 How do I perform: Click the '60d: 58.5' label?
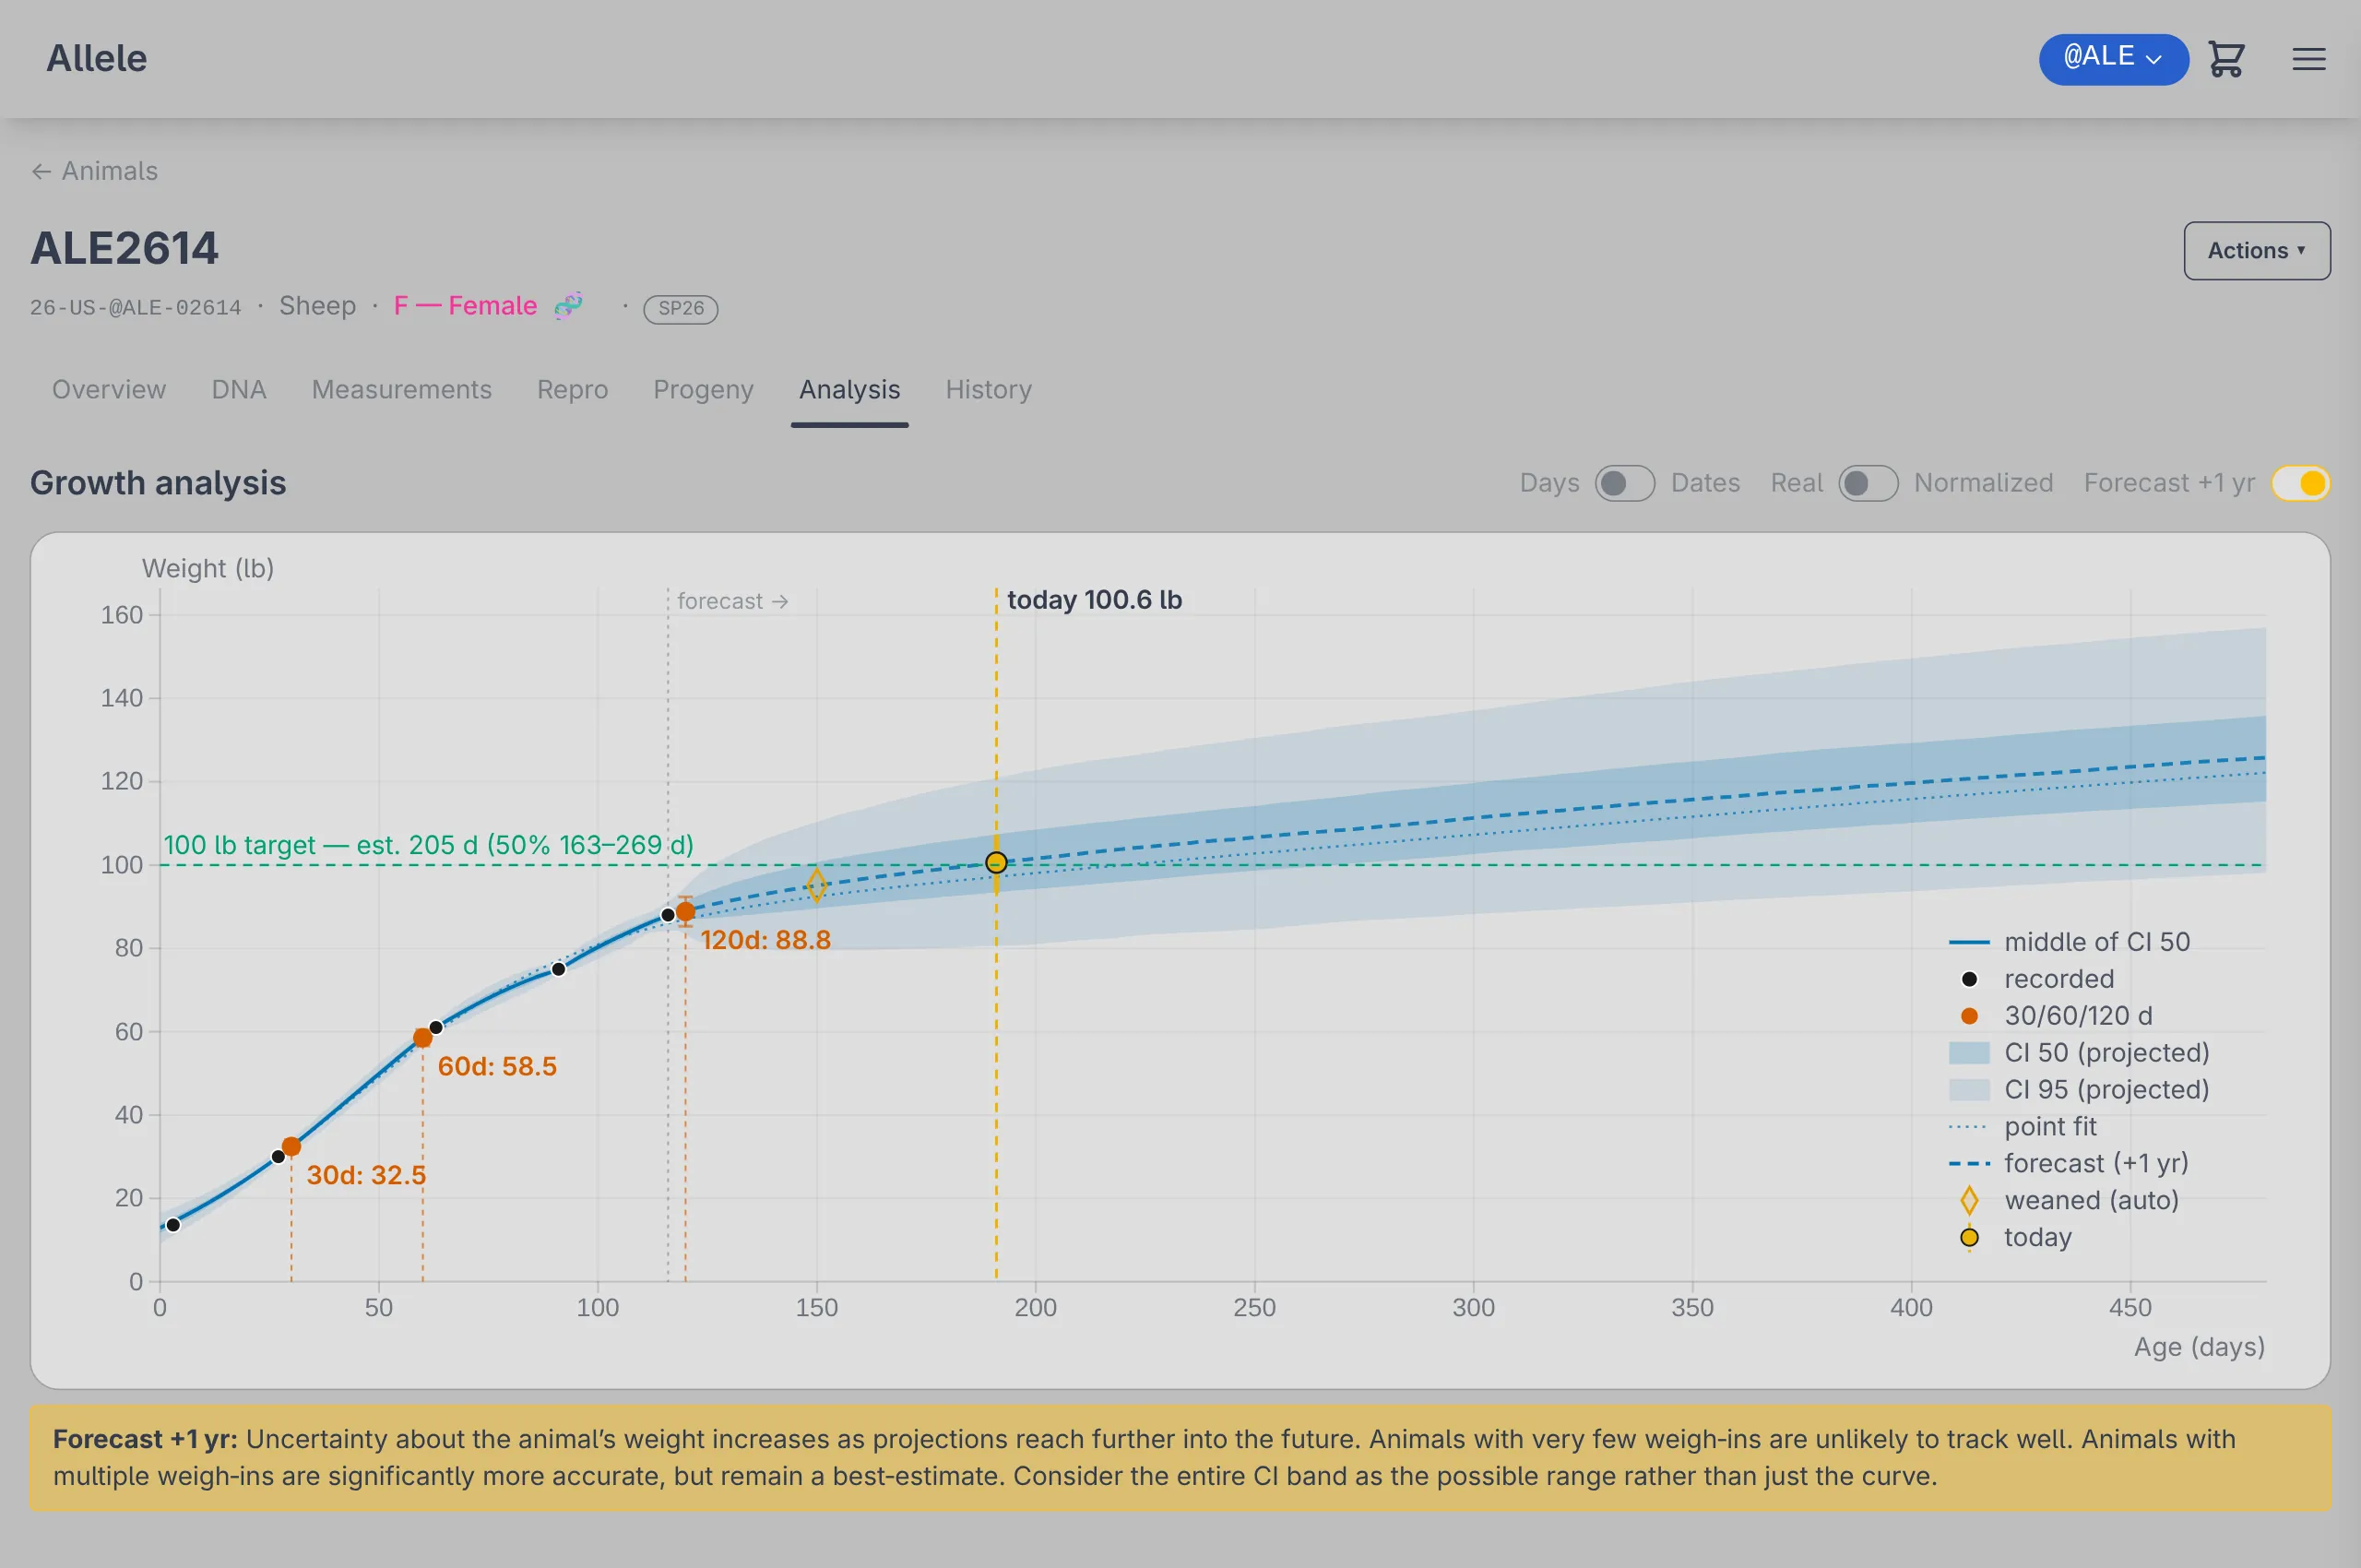click(497, 1066)
